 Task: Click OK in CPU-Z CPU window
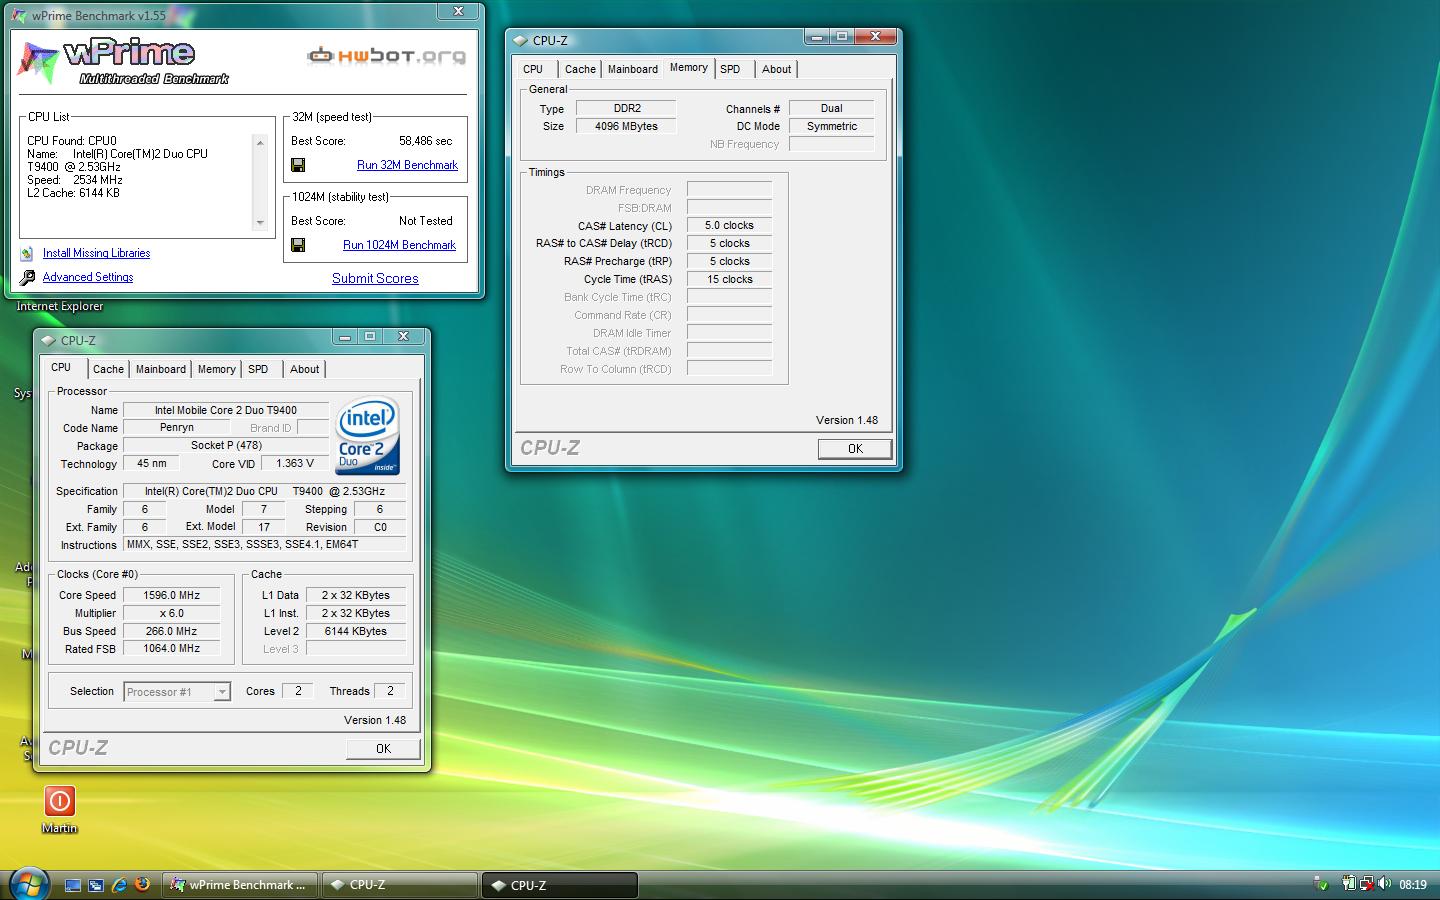(383, 749)
